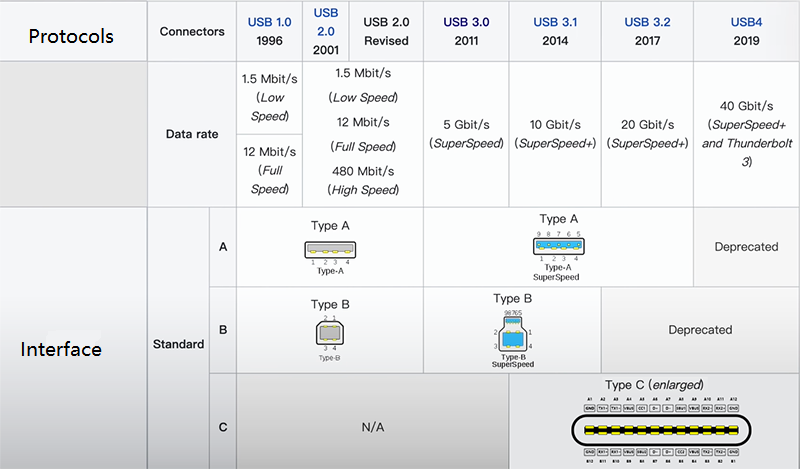Click the 40 Gbit/s data rate cell
Screen dimensions: 800x469
tap(746, 133)
